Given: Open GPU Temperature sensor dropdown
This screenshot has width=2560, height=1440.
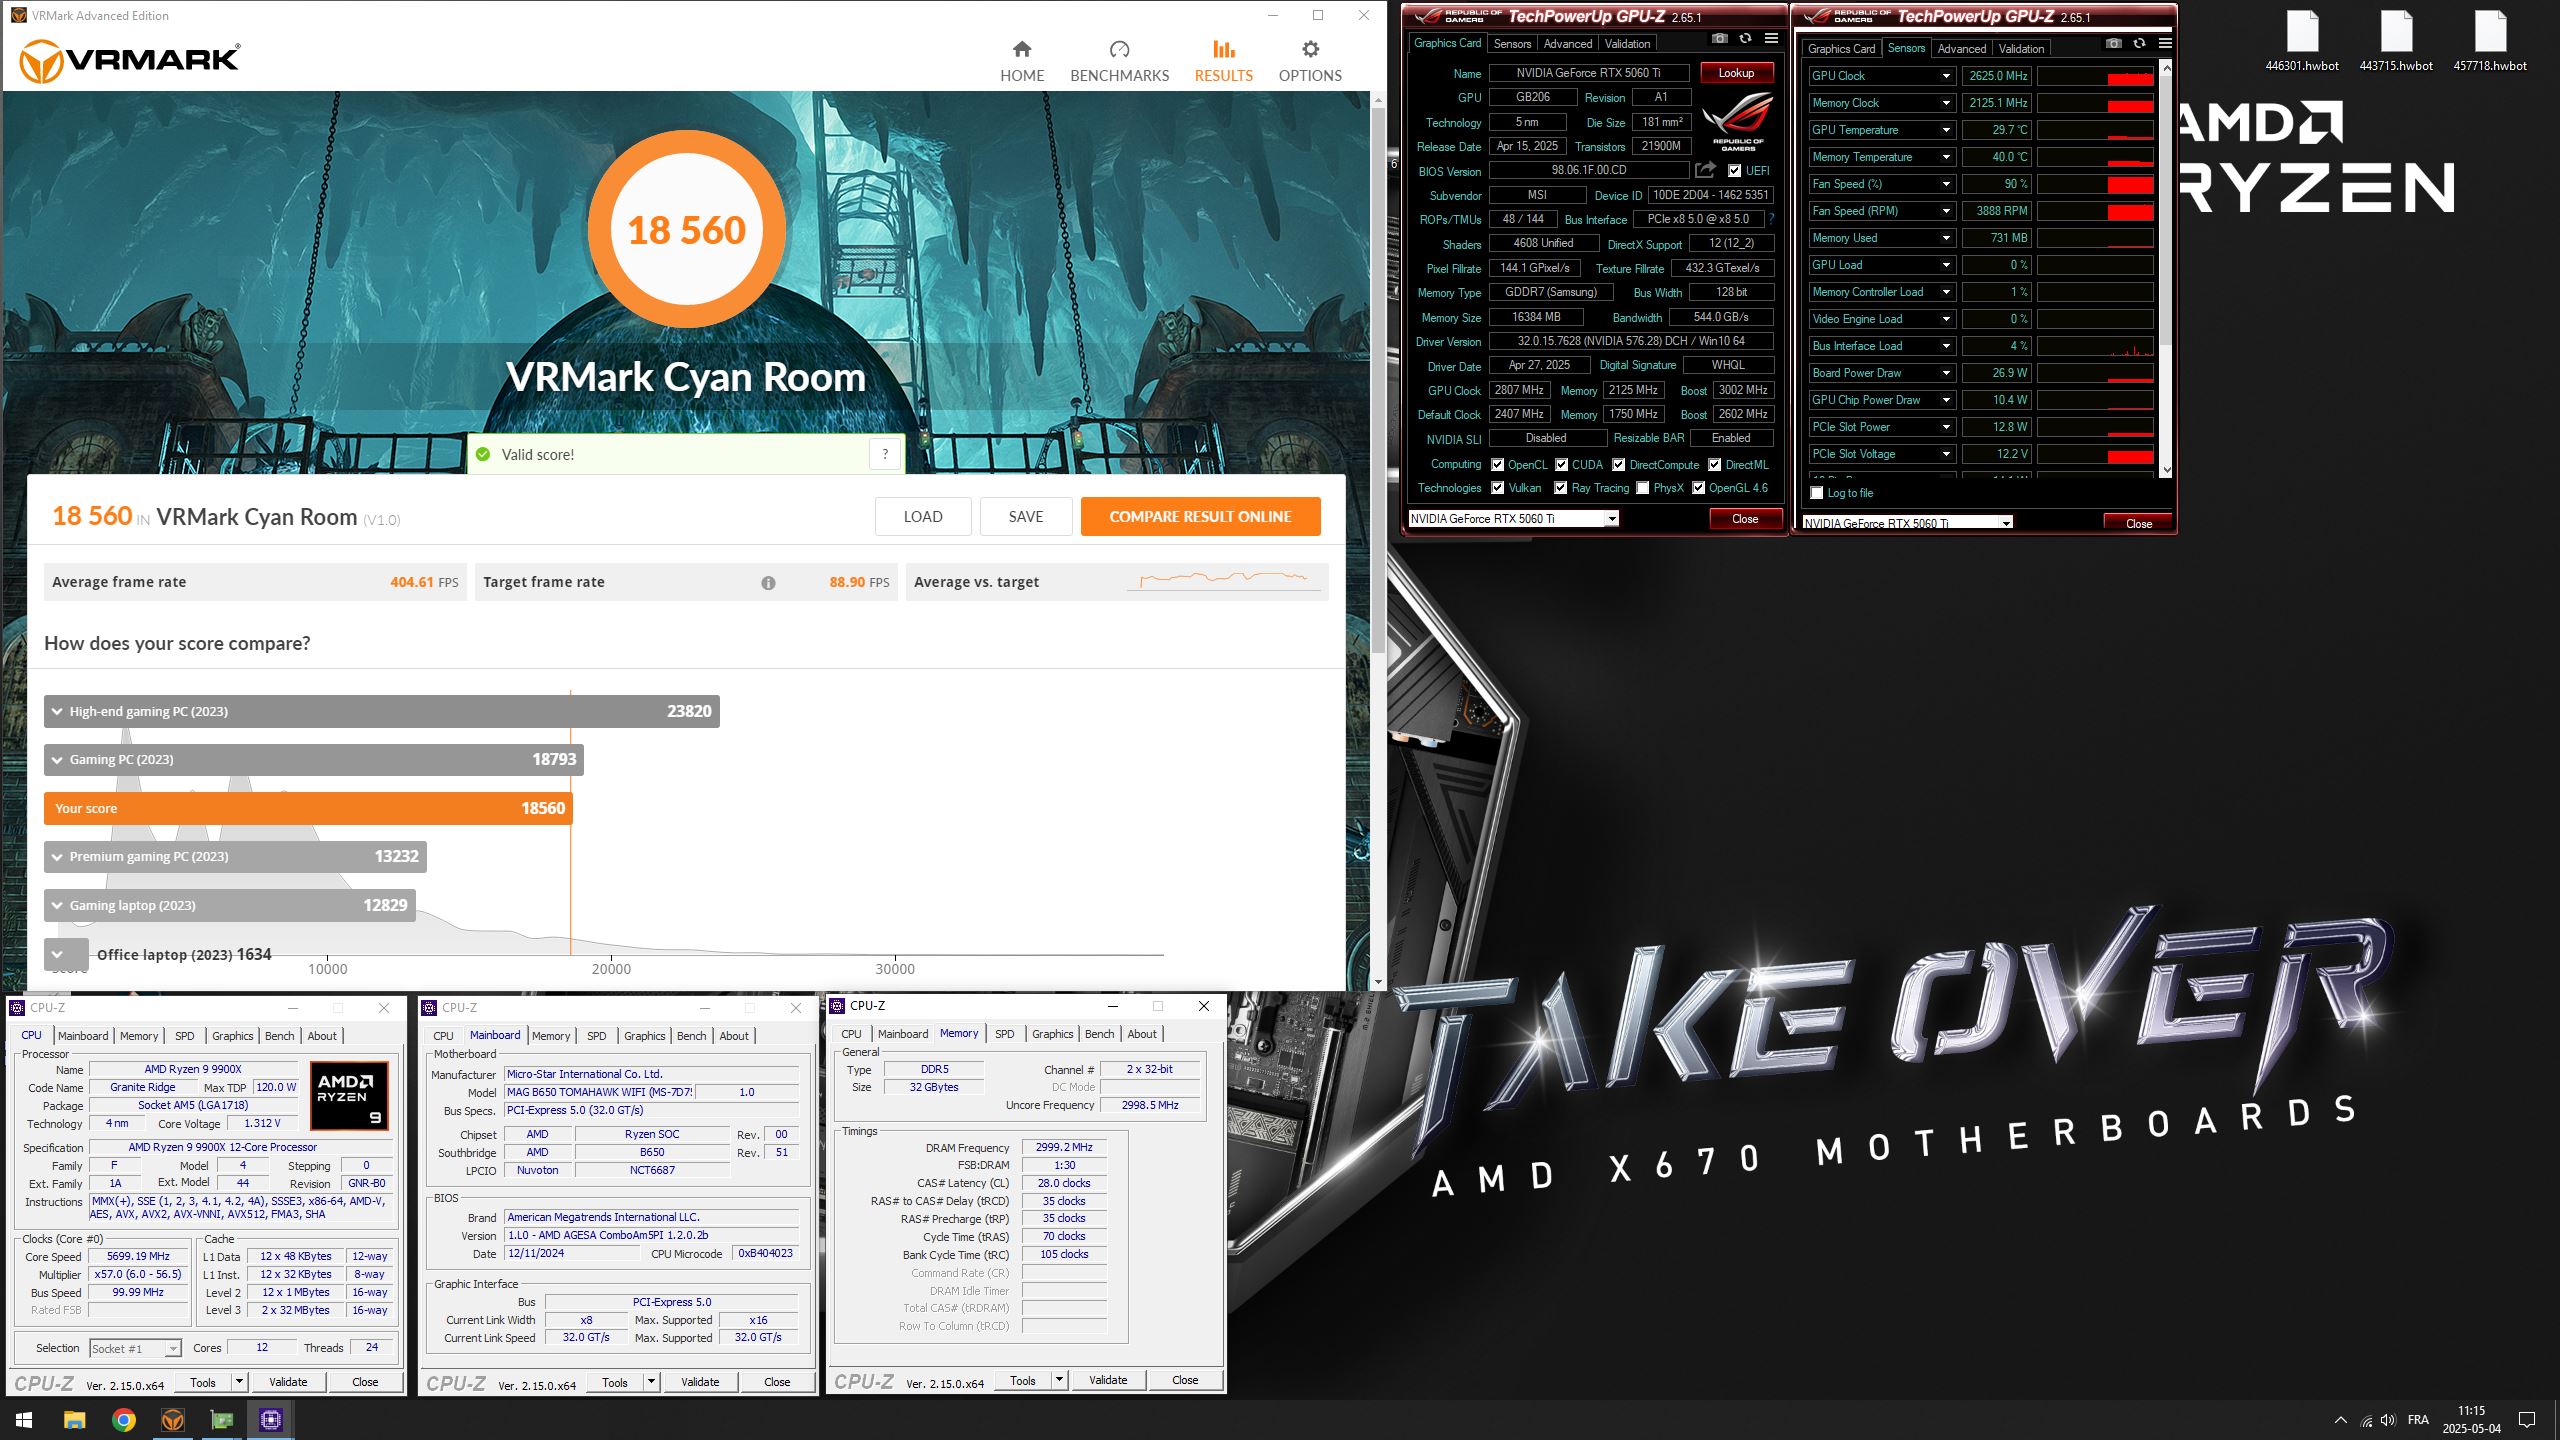Looking at the screenshot, I should coord(1946,130).
